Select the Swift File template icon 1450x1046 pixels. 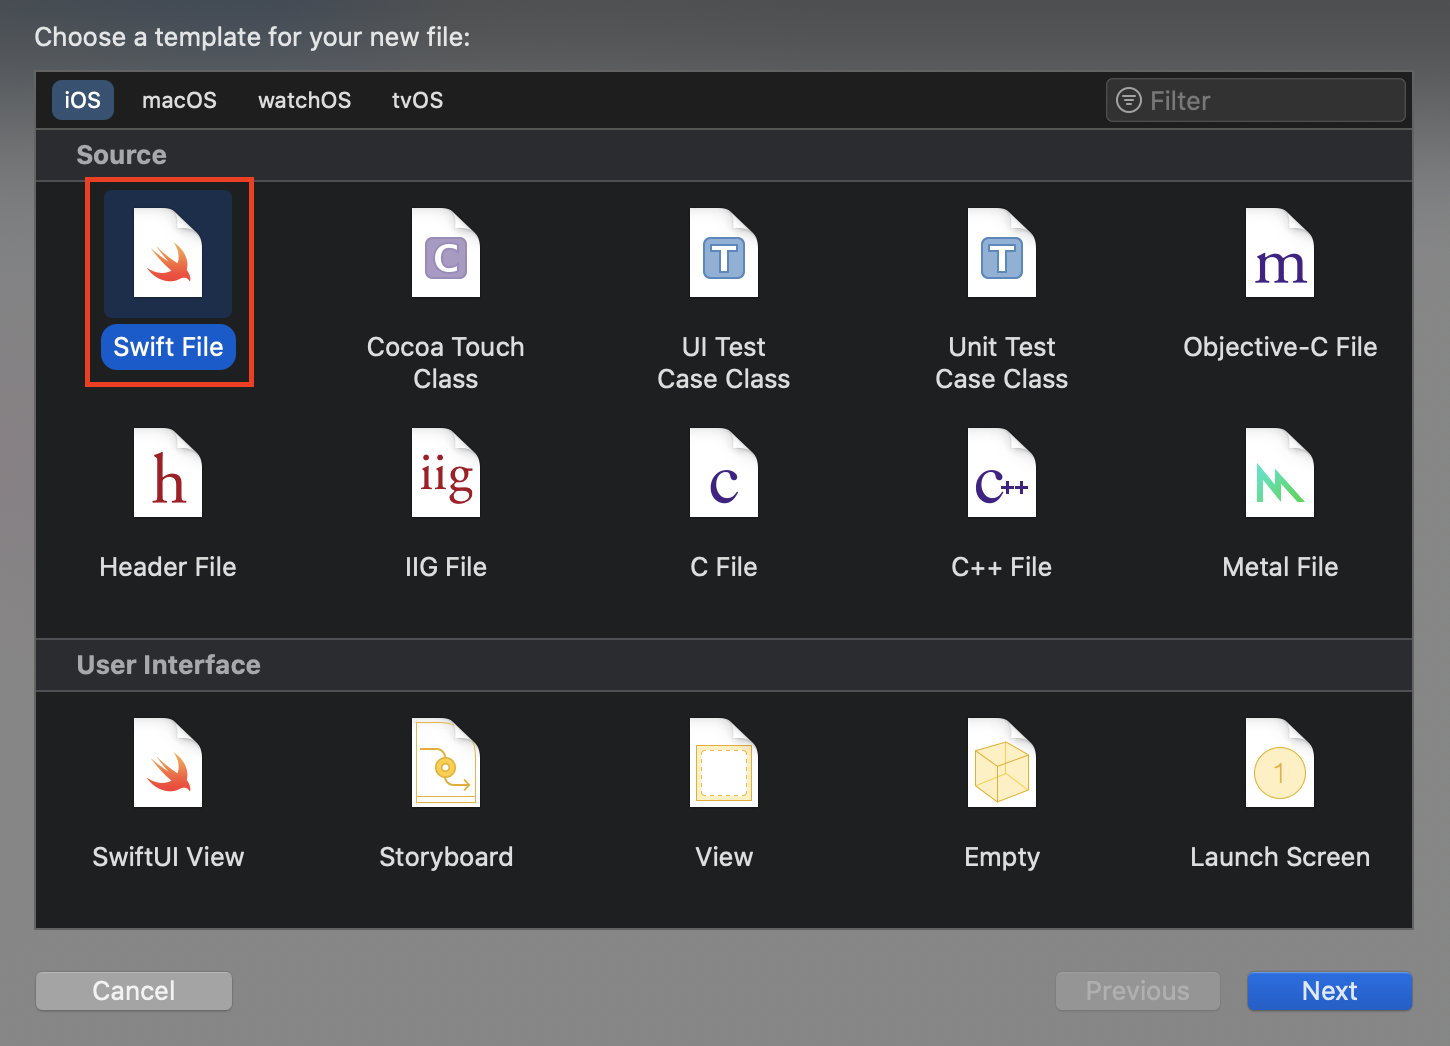point(168,253)
